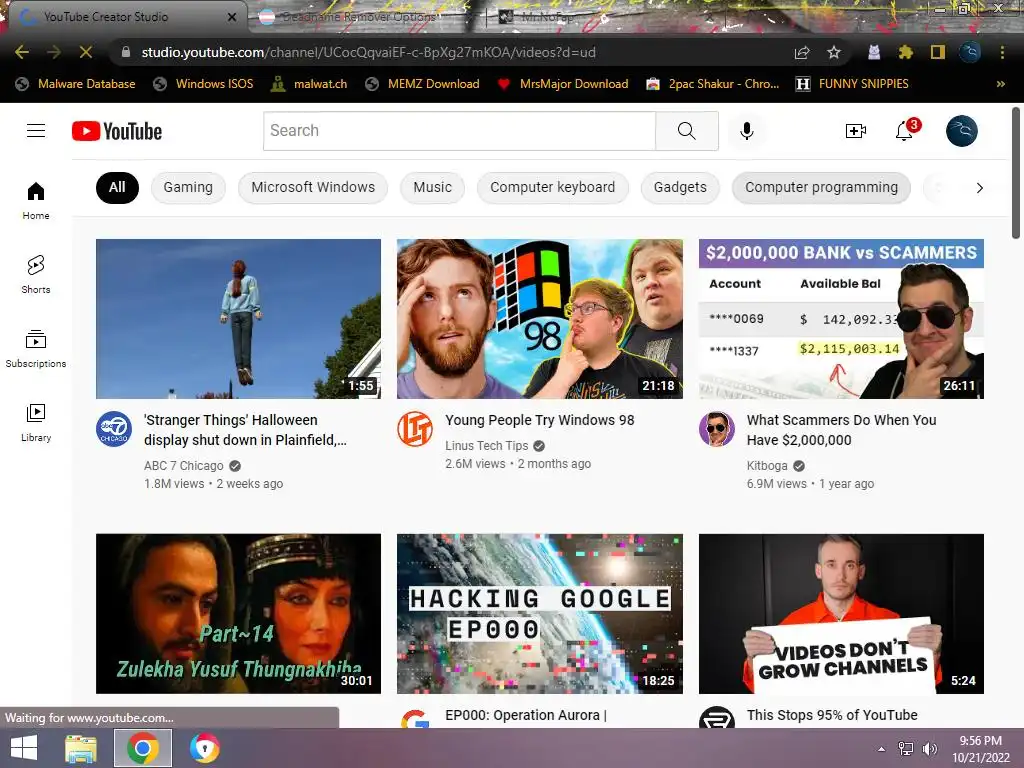The width and height of the screenshot is (1024, 768).
Task: Open the MEMZ Download bookmark
Action: (x=422, y=84)
